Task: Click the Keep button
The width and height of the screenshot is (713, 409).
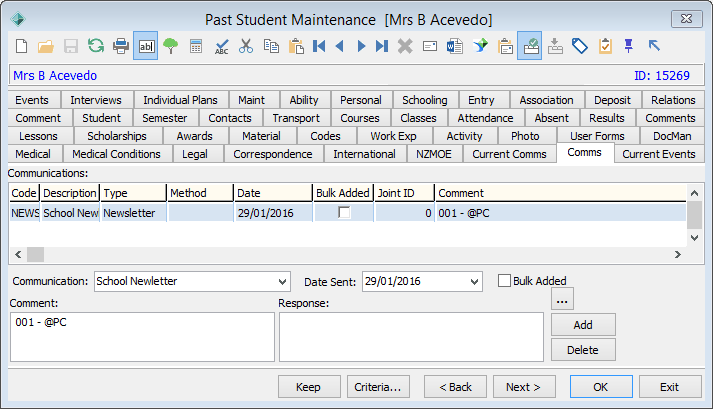Action: point(309,387)
